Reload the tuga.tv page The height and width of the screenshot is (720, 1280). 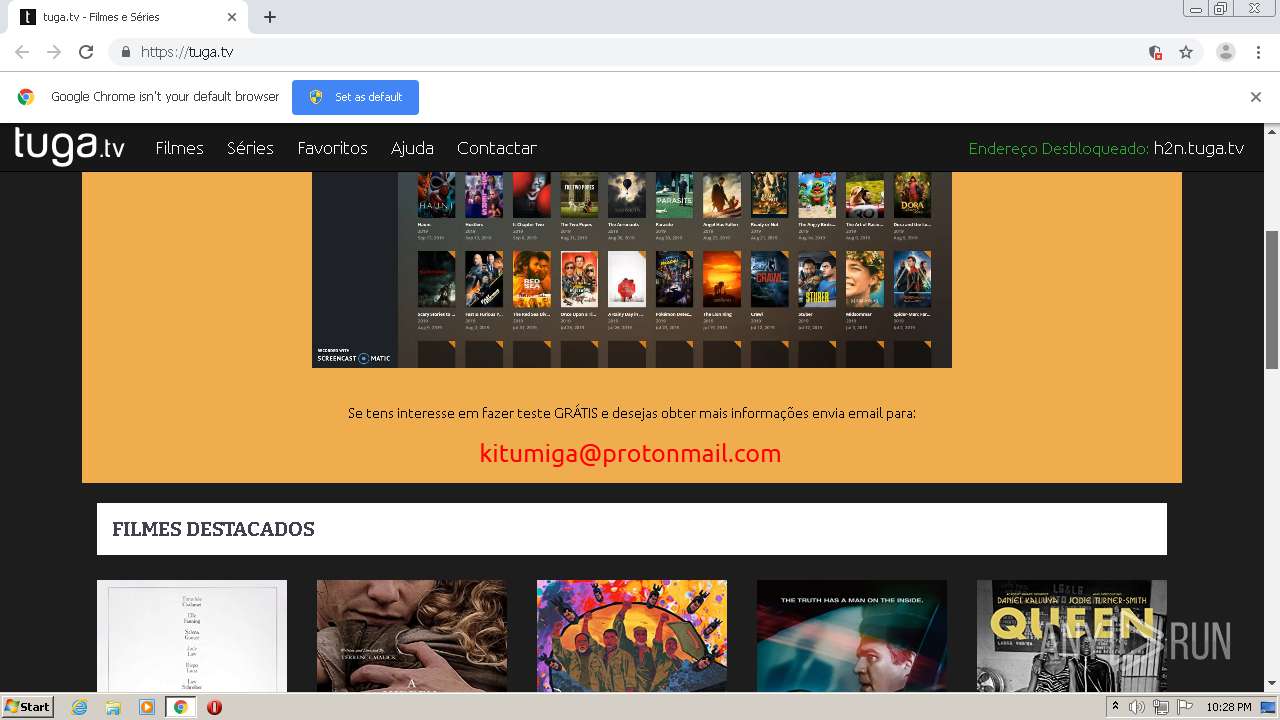pos(86,52)
